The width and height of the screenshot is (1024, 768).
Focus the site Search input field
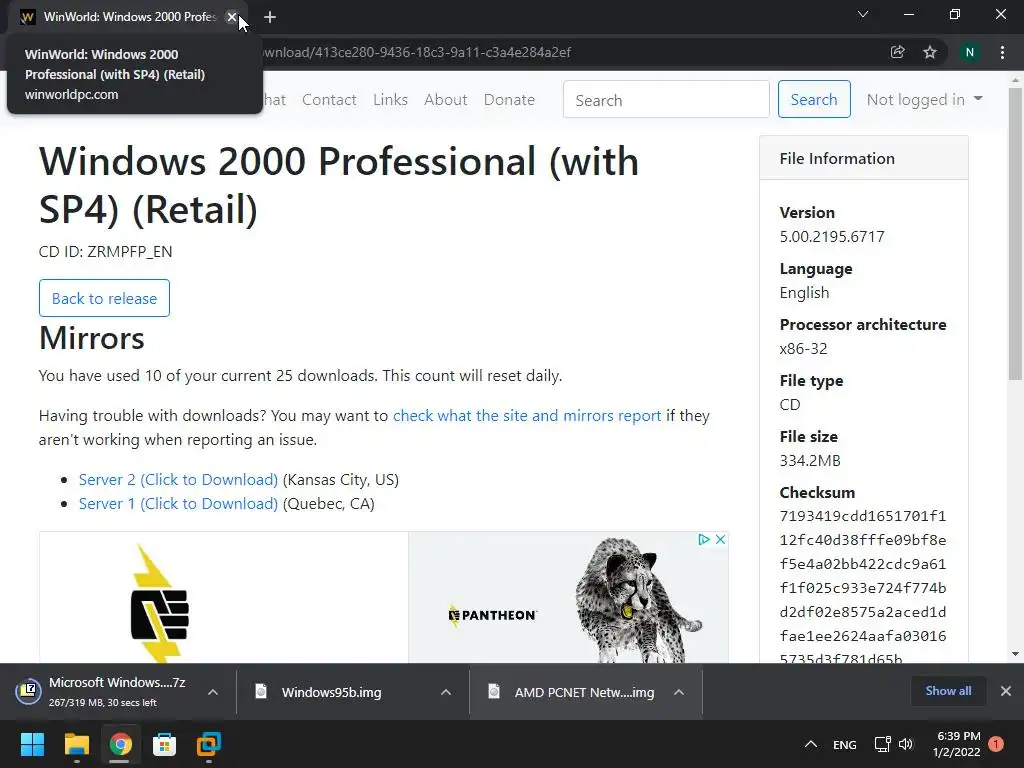click(666, 99)
